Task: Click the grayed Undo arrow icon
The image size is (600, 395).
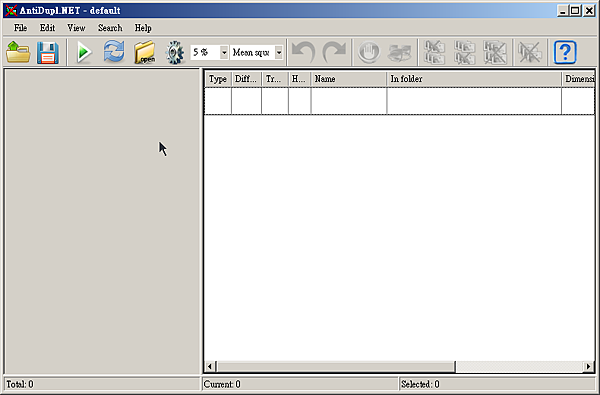Action: (x=303, y=52)
